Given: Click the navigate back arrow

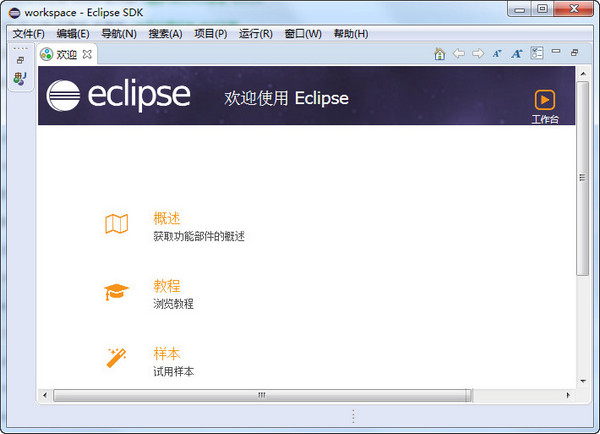Looking at the screenshot, I should click(x=459, y=54).
